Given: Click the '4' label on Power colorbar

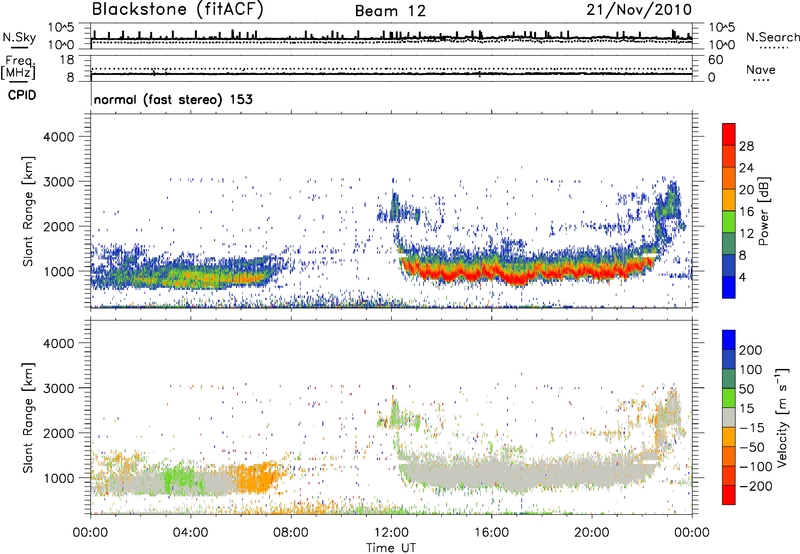Looking at the screenshot, I should point(742,278).
